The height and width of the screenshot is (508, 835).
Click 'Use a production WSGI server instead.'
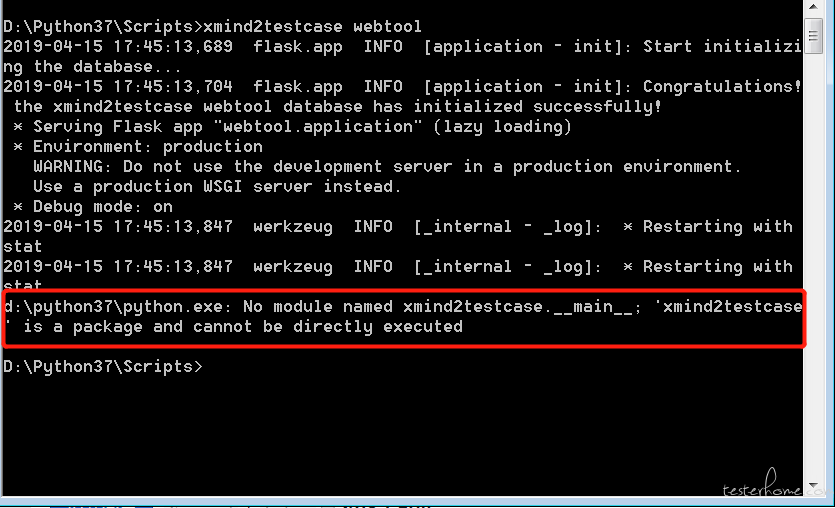(x=217, y=187)
